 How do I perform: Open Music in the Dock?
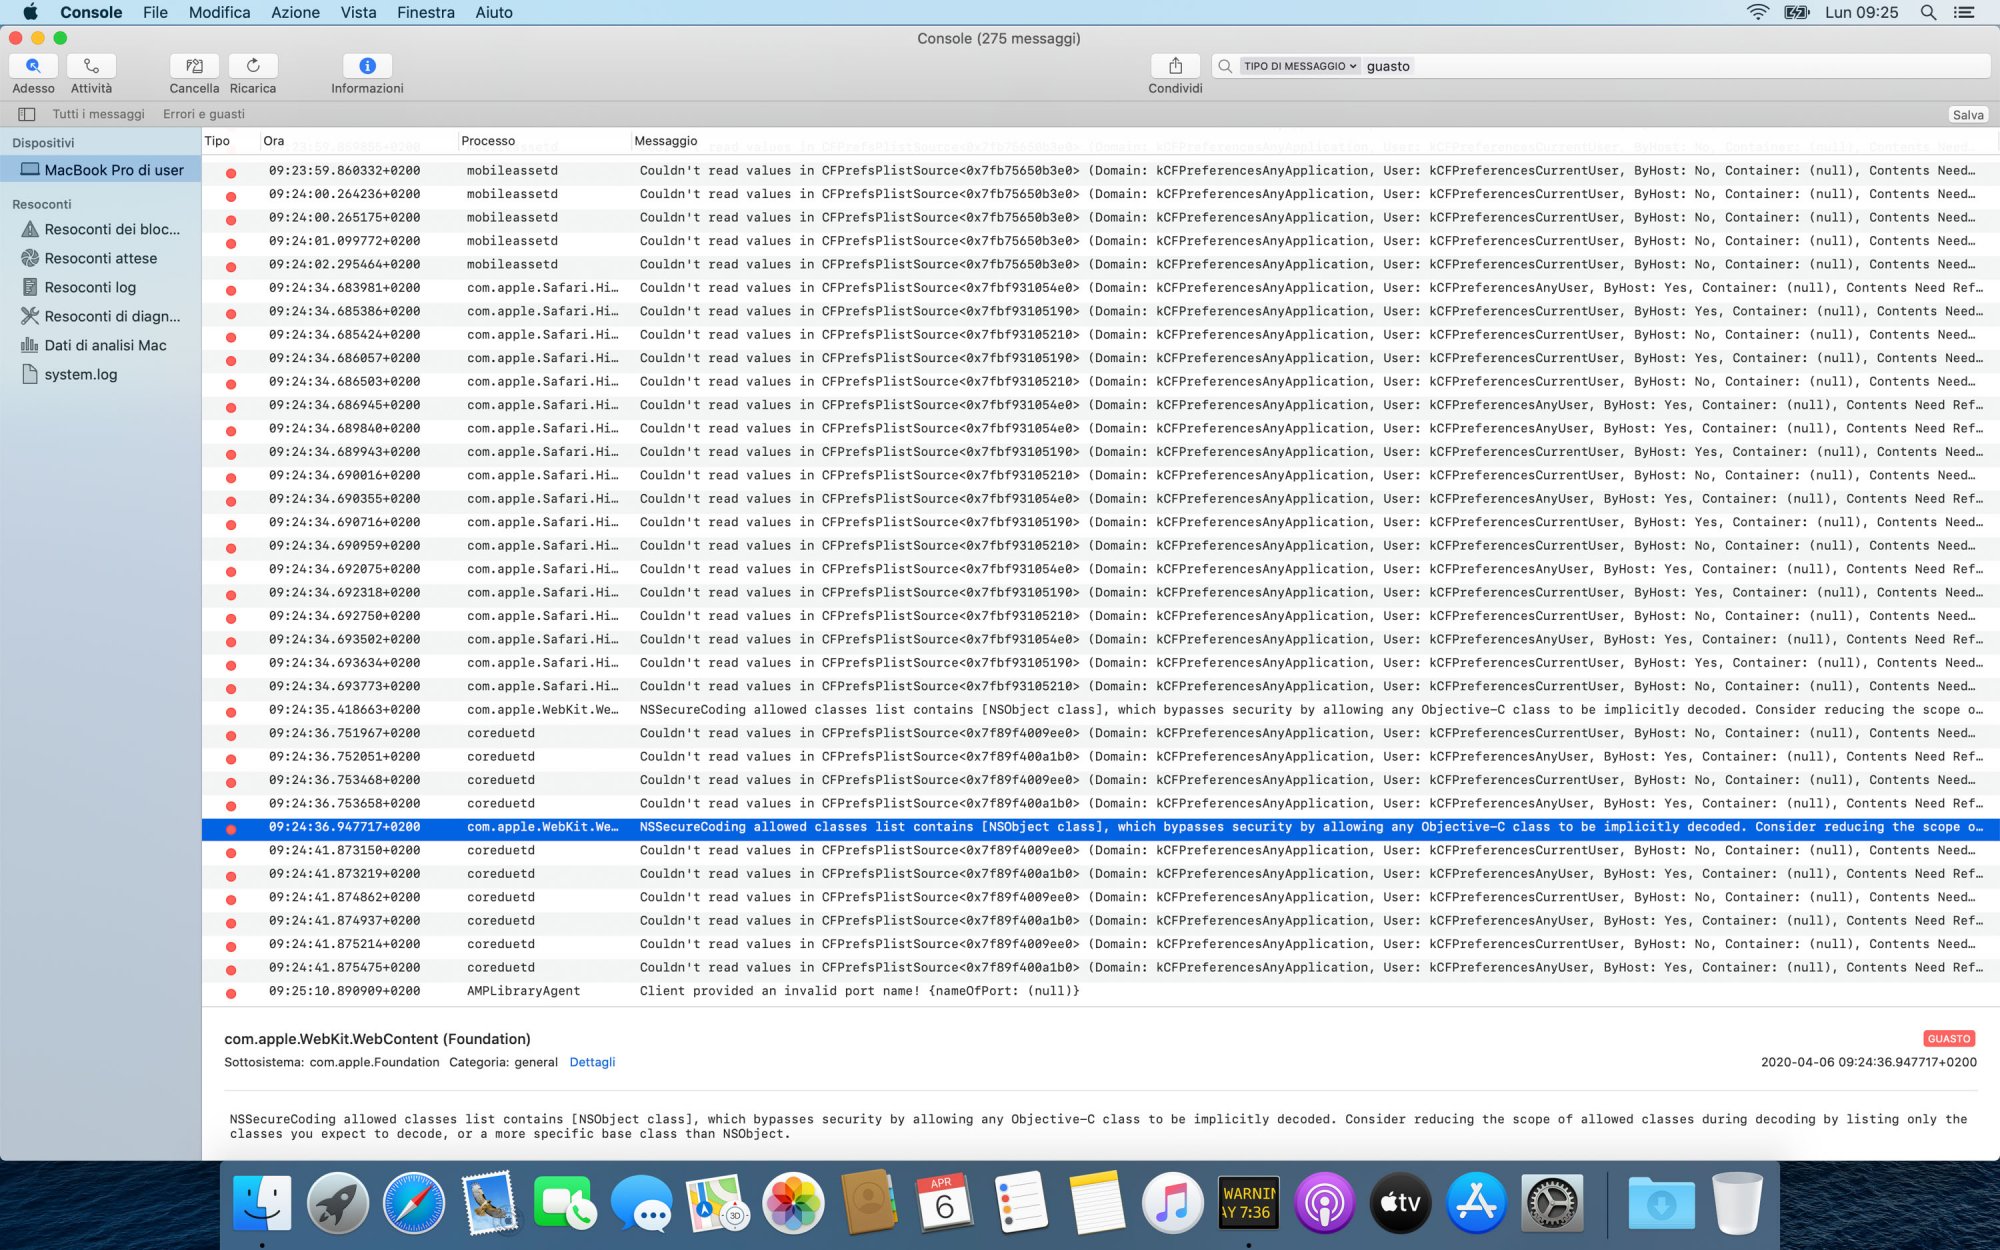click(x=1173, y=1203)
